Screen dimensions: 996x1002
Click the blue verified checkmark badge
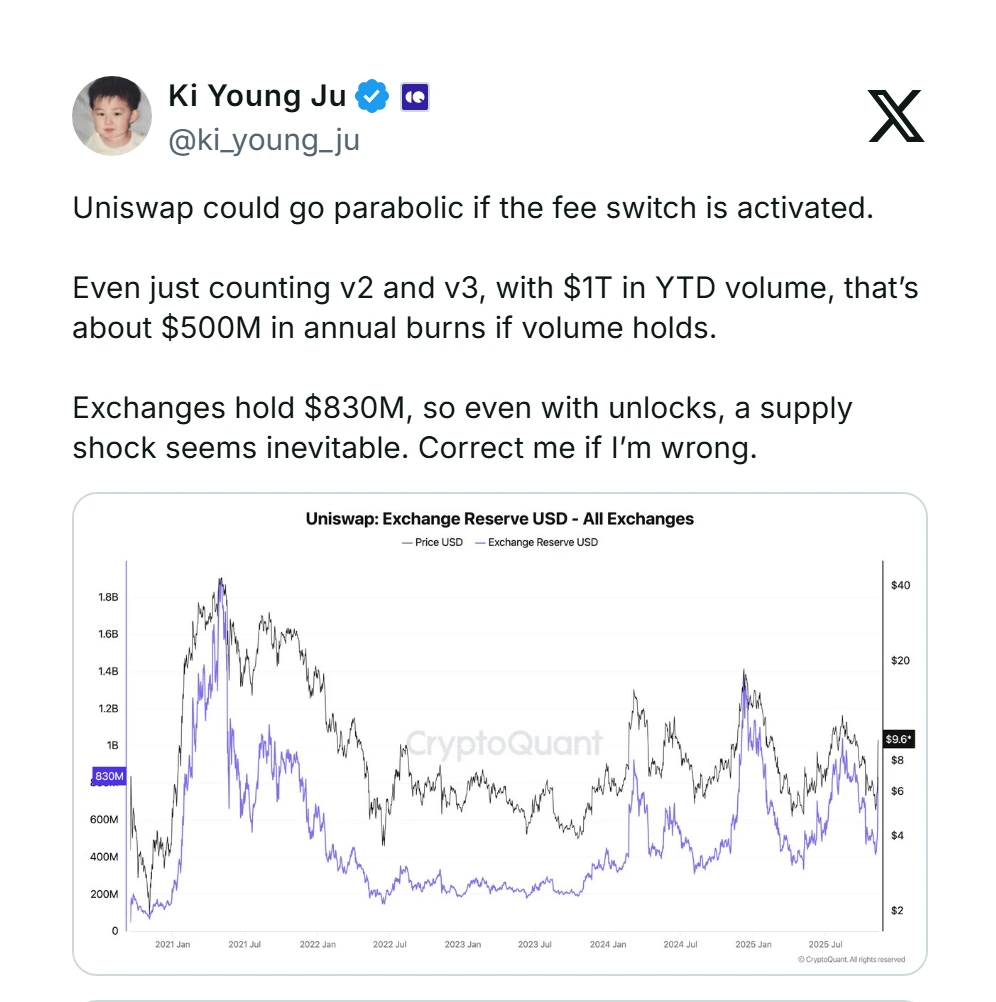[374, 96]
